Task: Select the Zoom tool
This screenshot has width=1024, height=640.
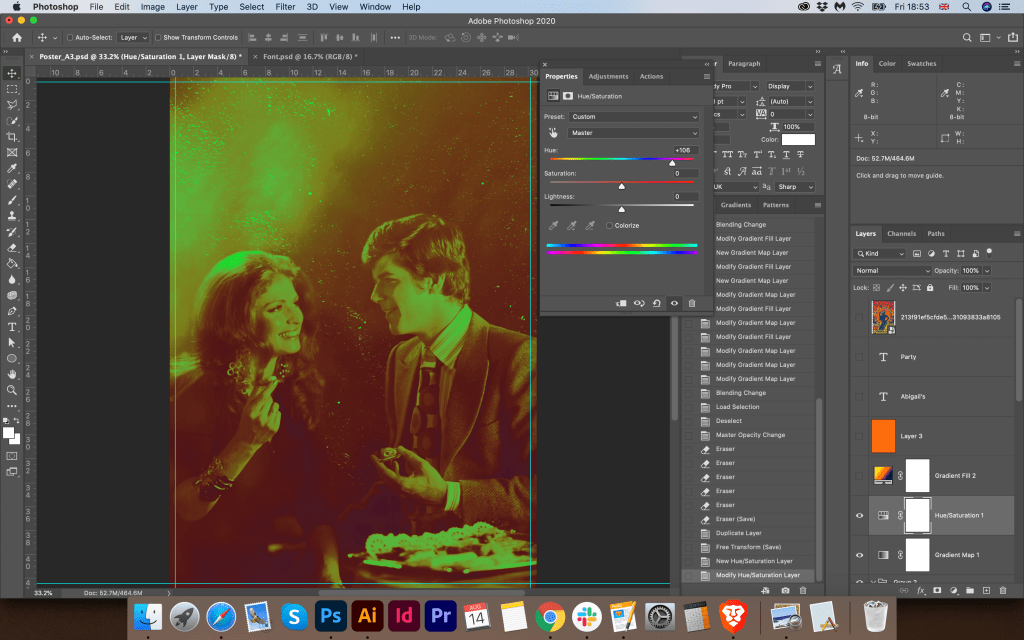Action: [12, 390]
